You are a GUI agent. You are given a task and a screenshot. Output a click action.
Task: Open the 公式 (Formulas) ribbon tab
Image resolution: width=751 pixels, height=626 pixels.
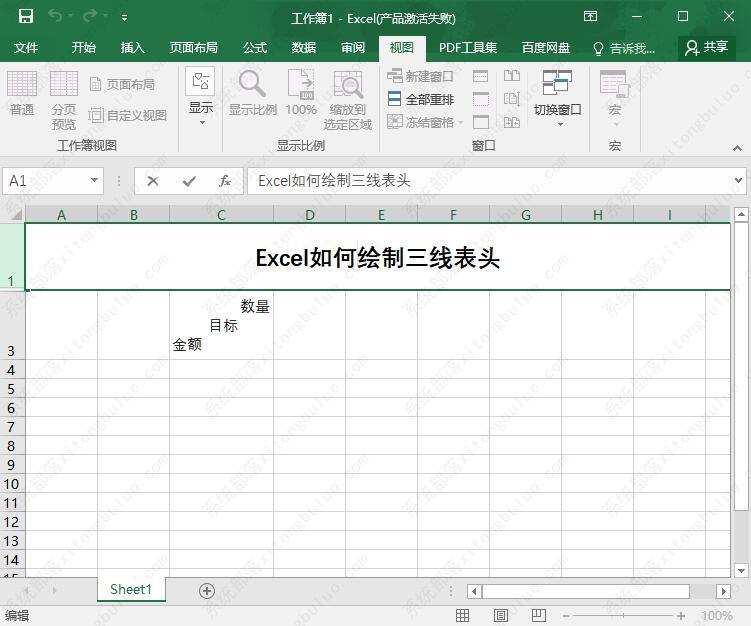pos(255,47)
